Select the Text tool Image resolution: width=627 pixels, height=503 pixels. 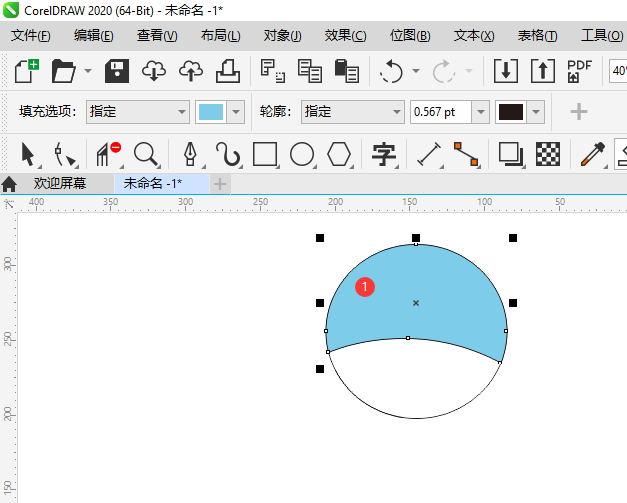(384, 154)
